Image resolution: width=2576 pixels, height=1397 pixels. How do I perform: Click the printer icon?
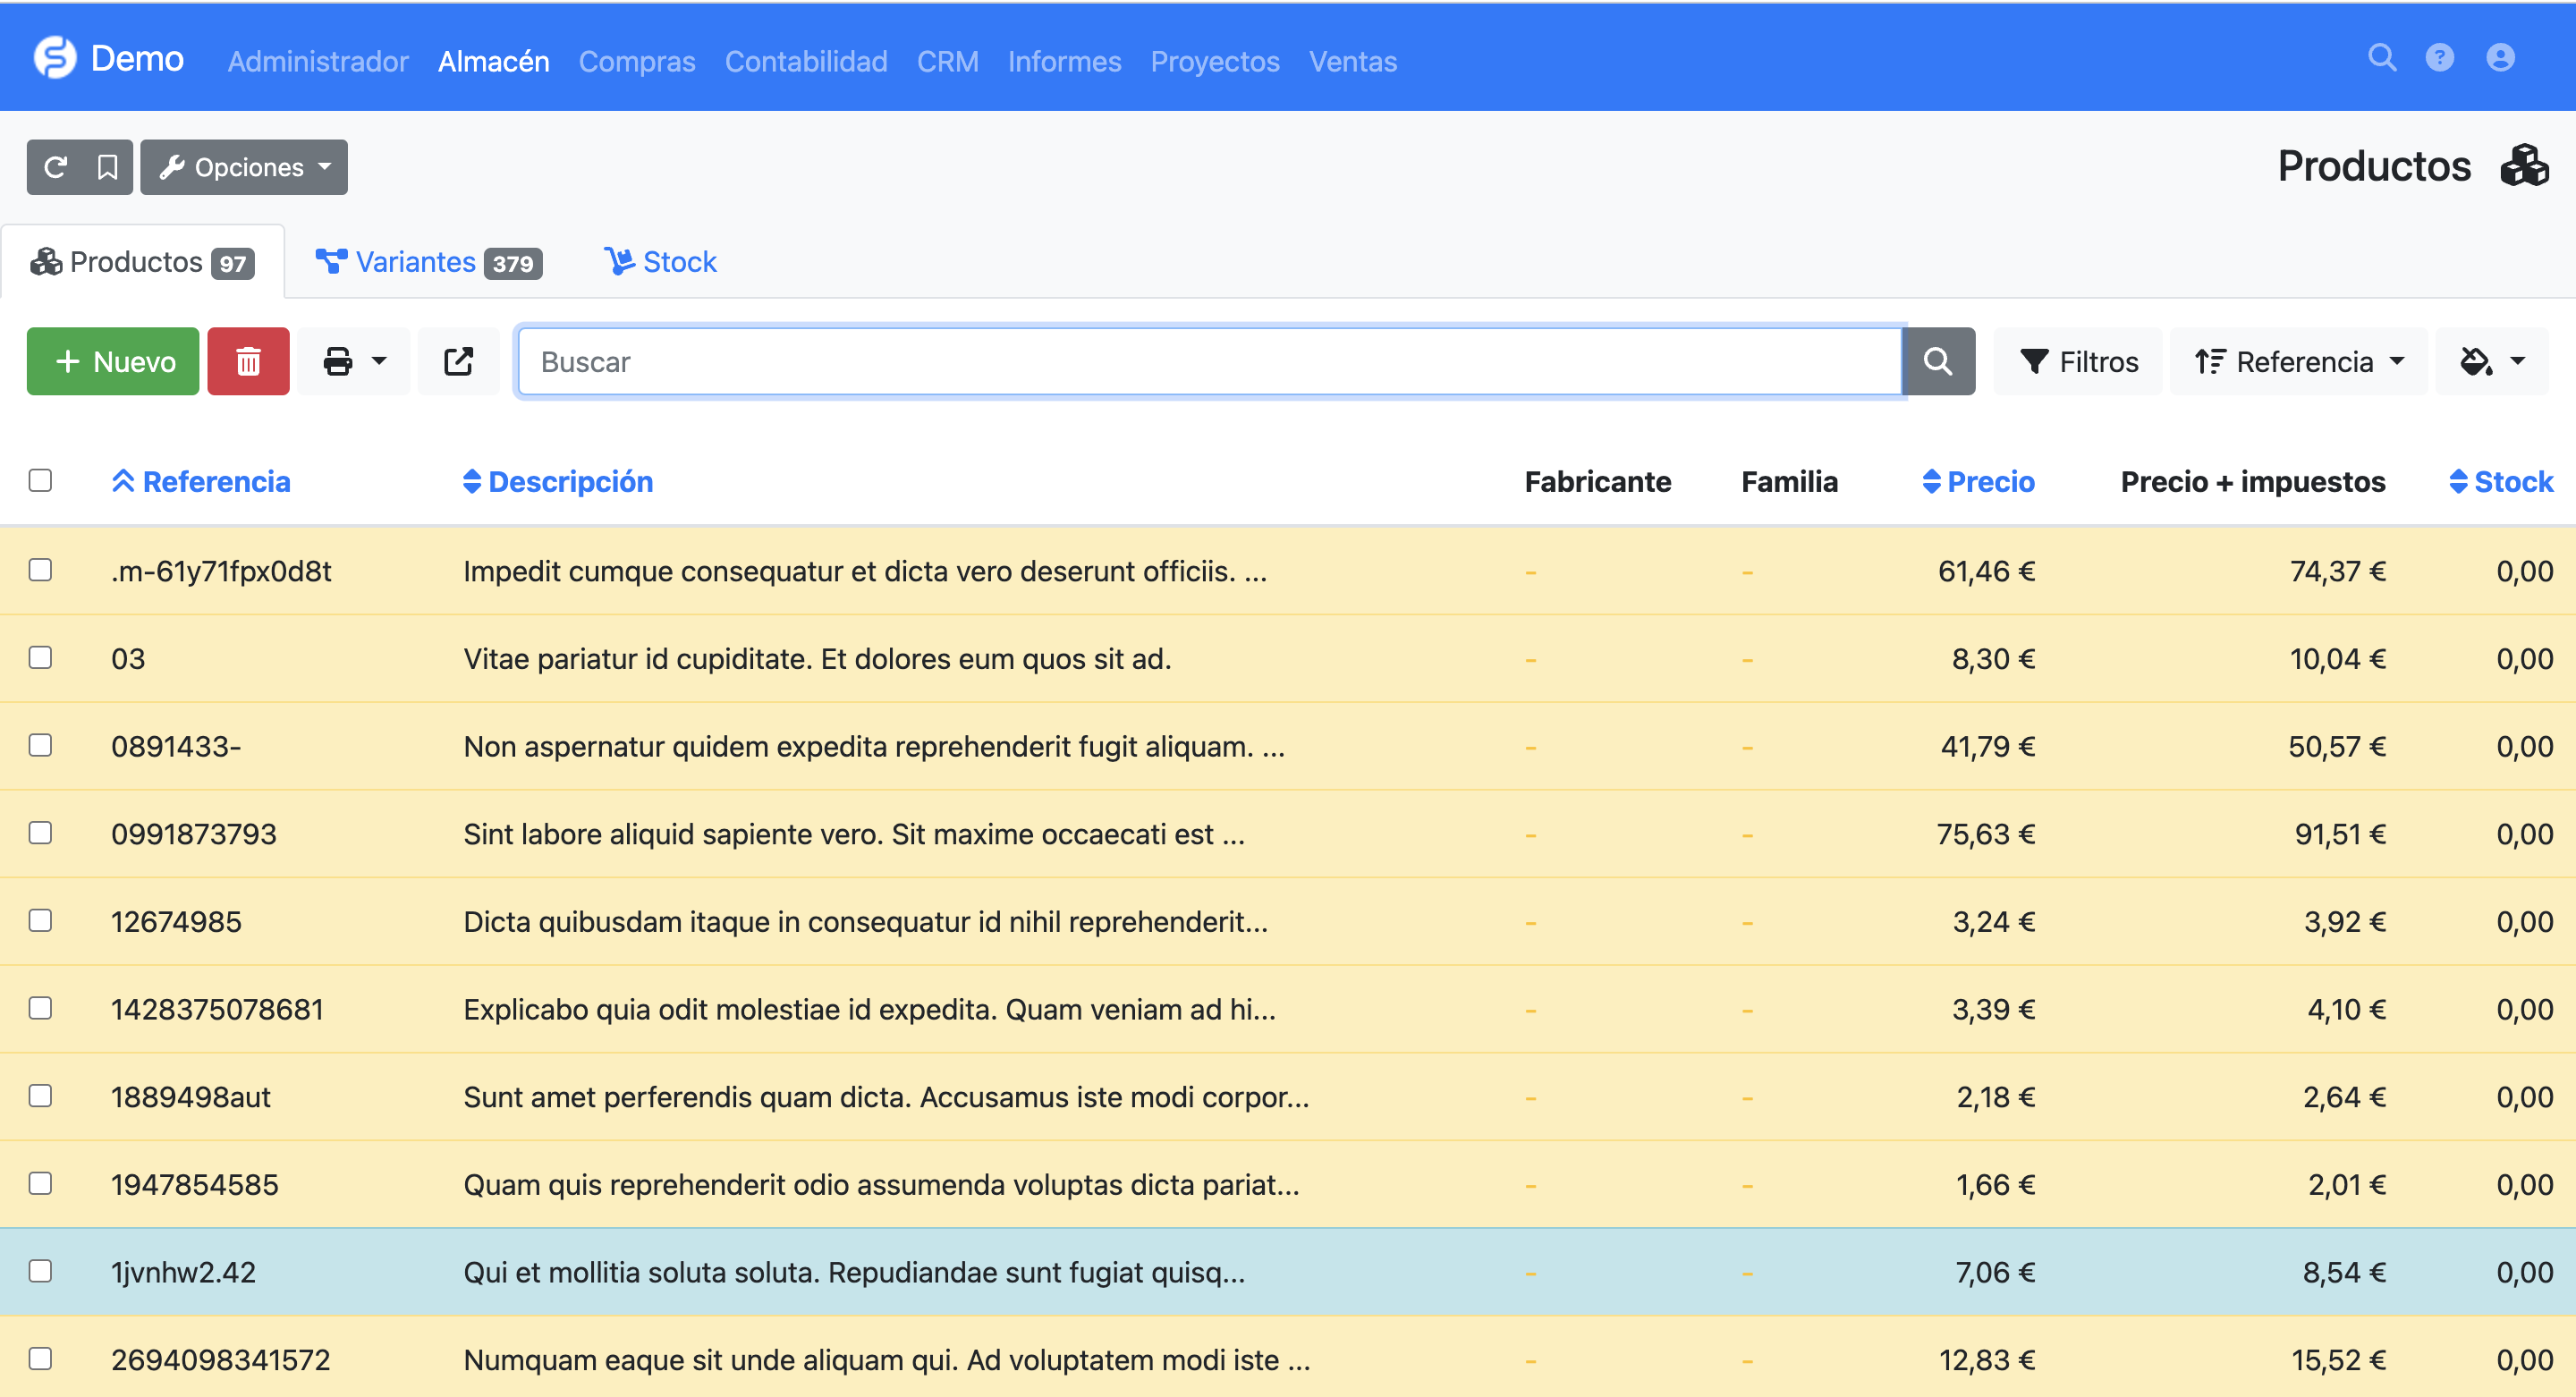pyautogui.click(x=338, y=361)
